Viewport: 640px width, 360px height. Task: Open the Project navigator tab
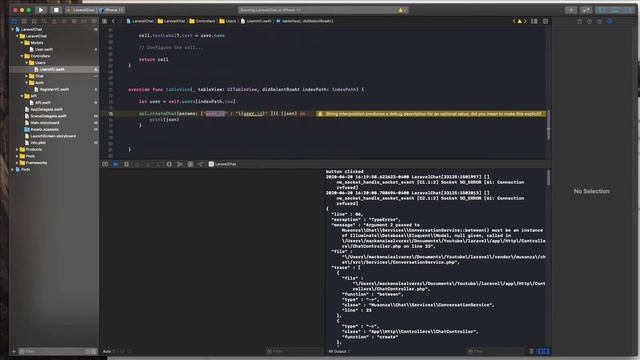tap(14, 21)
